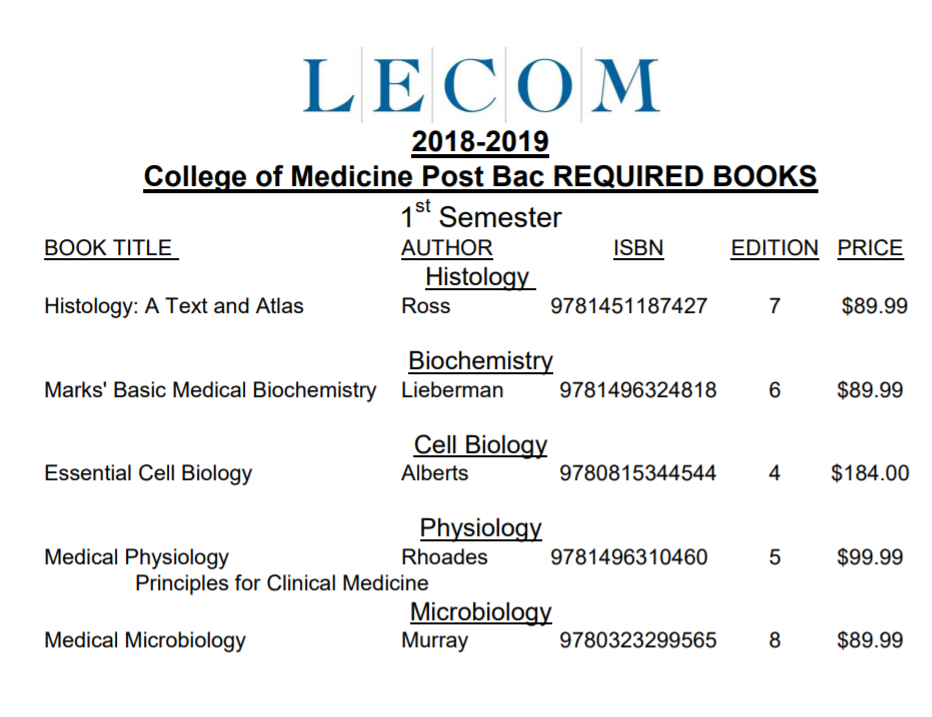Click the Histology: A Text and Atlas title
The width and height of the screenshot is (932, 717).
[173, 306]
